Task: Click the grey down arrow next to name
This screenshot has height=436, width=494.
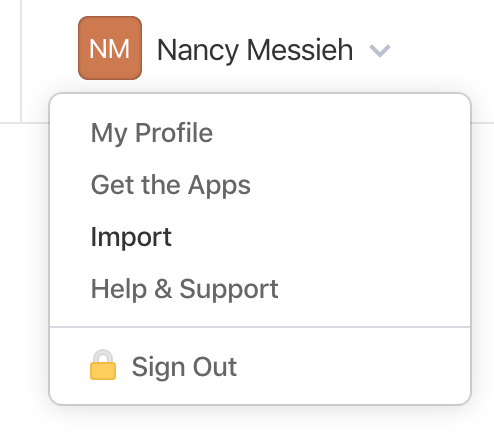Action: click(380, 51)
